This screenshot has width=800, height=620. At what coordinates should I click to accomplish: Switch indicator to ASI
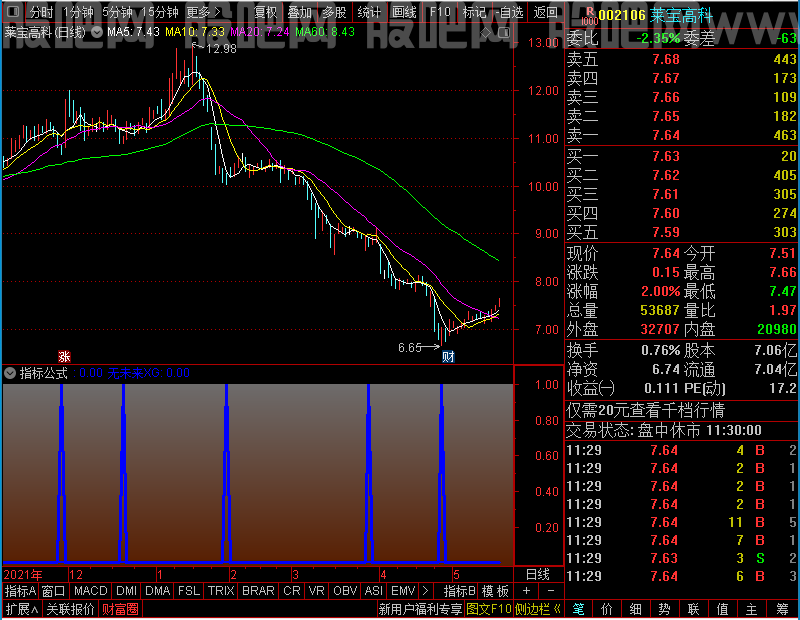click(373, 591)
